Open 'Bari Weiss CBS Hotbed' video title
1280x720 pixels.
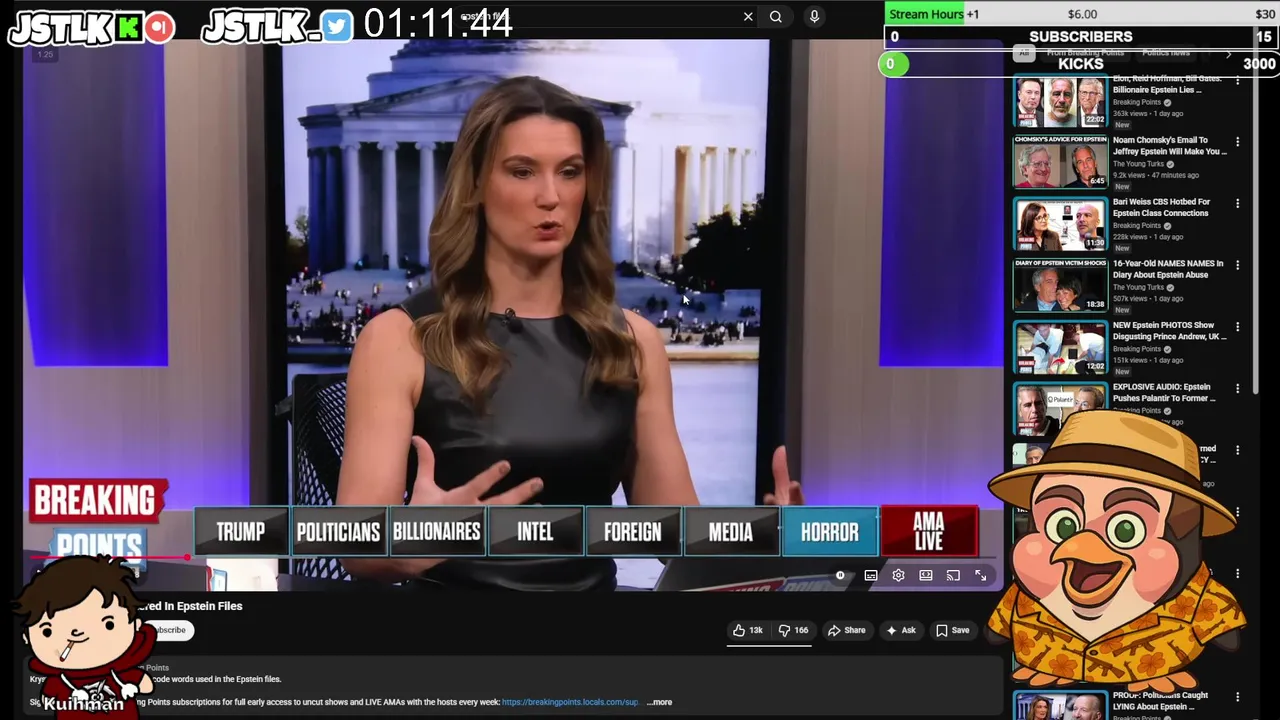pyautogui.click(x=1162, y=207)
